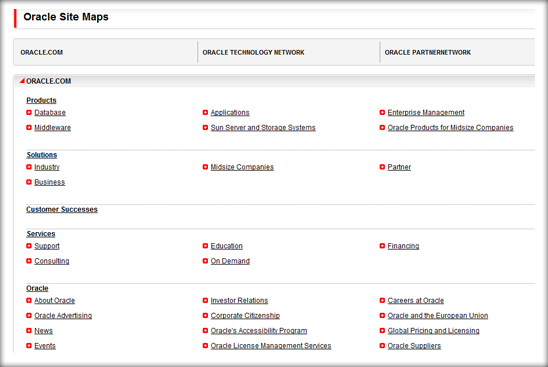Open Global Pricing and Licensing link
The height and width of the screenshot is (367, 548).
coord(433,331)
